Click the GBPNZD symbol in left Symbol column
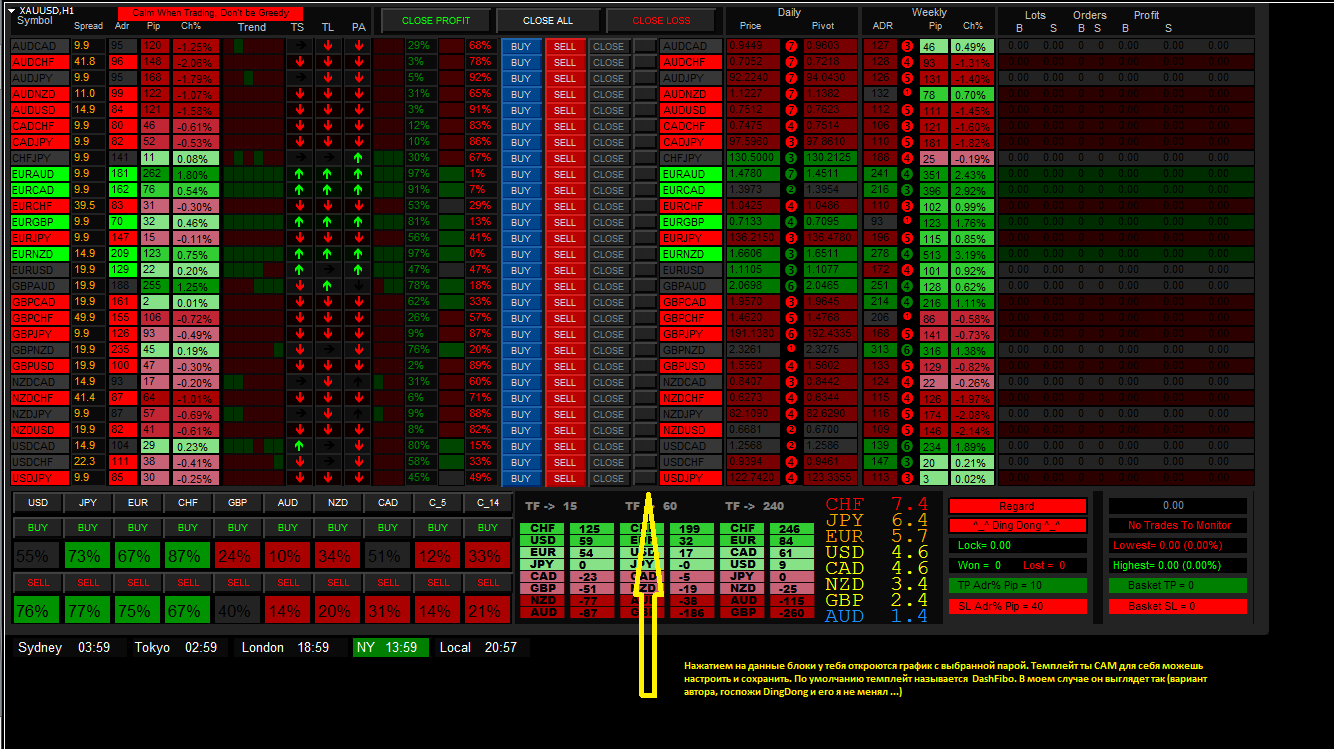This screenshot has width=1334, height=749. [39, 350]
